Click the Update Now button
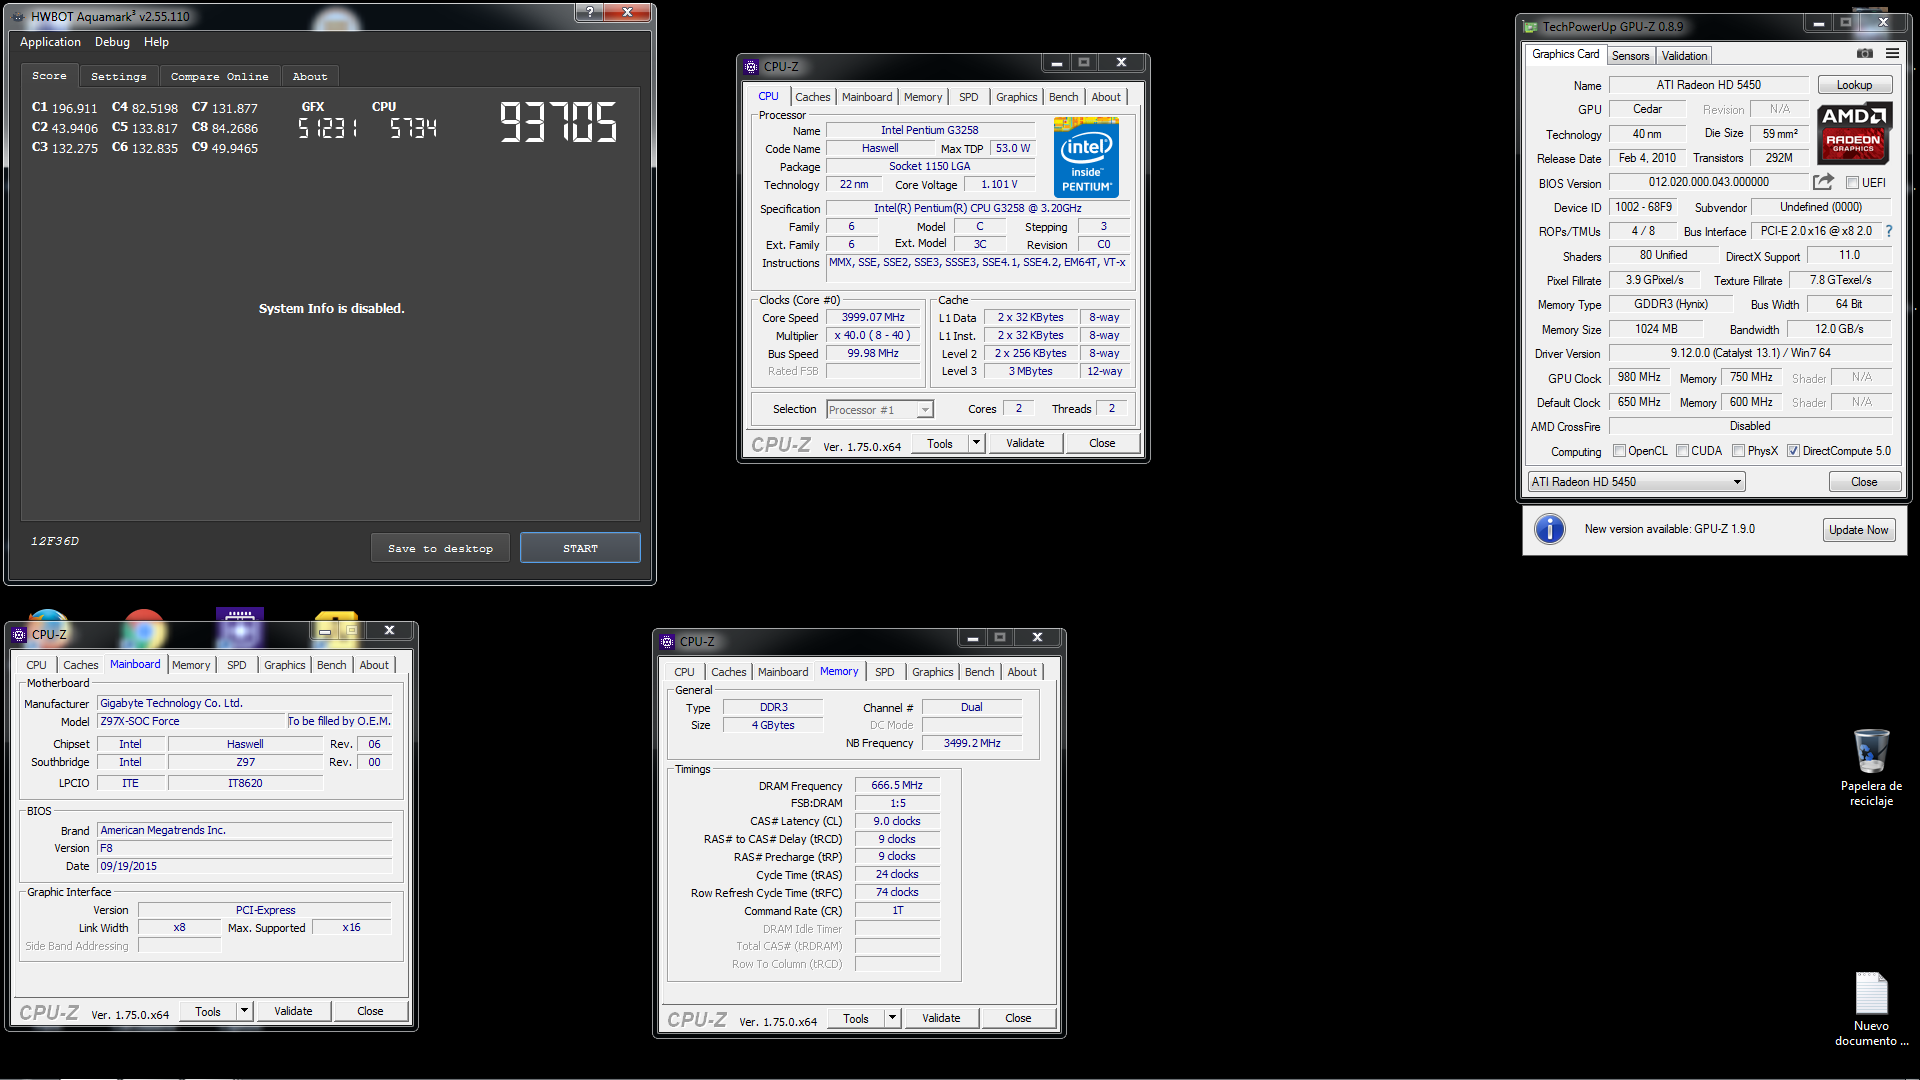 click(x=1858, y=530)
